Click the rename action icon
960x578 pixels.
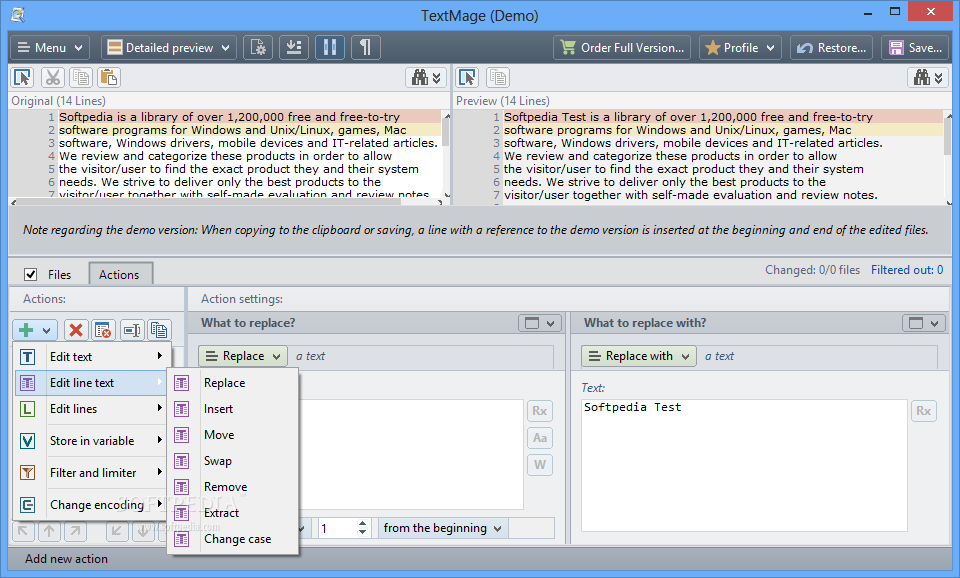point(132,331)
